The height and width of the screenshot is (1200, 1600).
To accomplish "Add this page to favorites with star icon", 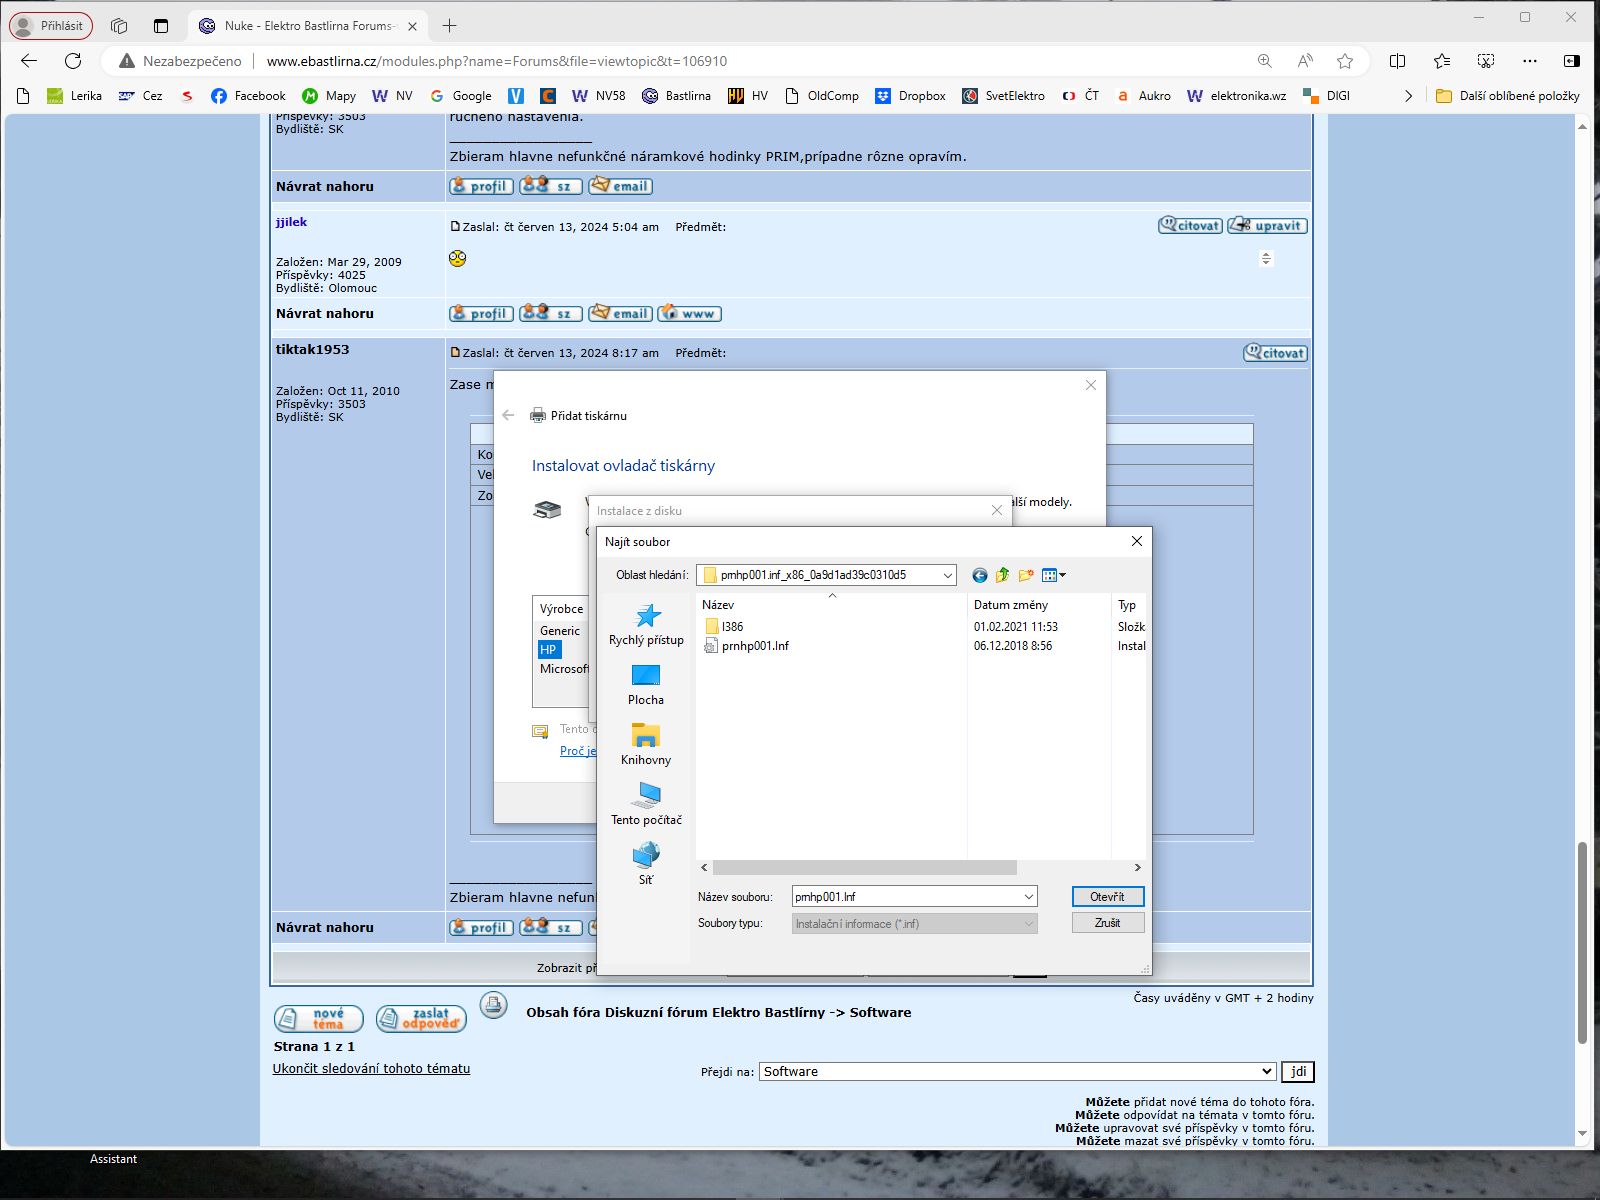I will (x=1345, y=61).
